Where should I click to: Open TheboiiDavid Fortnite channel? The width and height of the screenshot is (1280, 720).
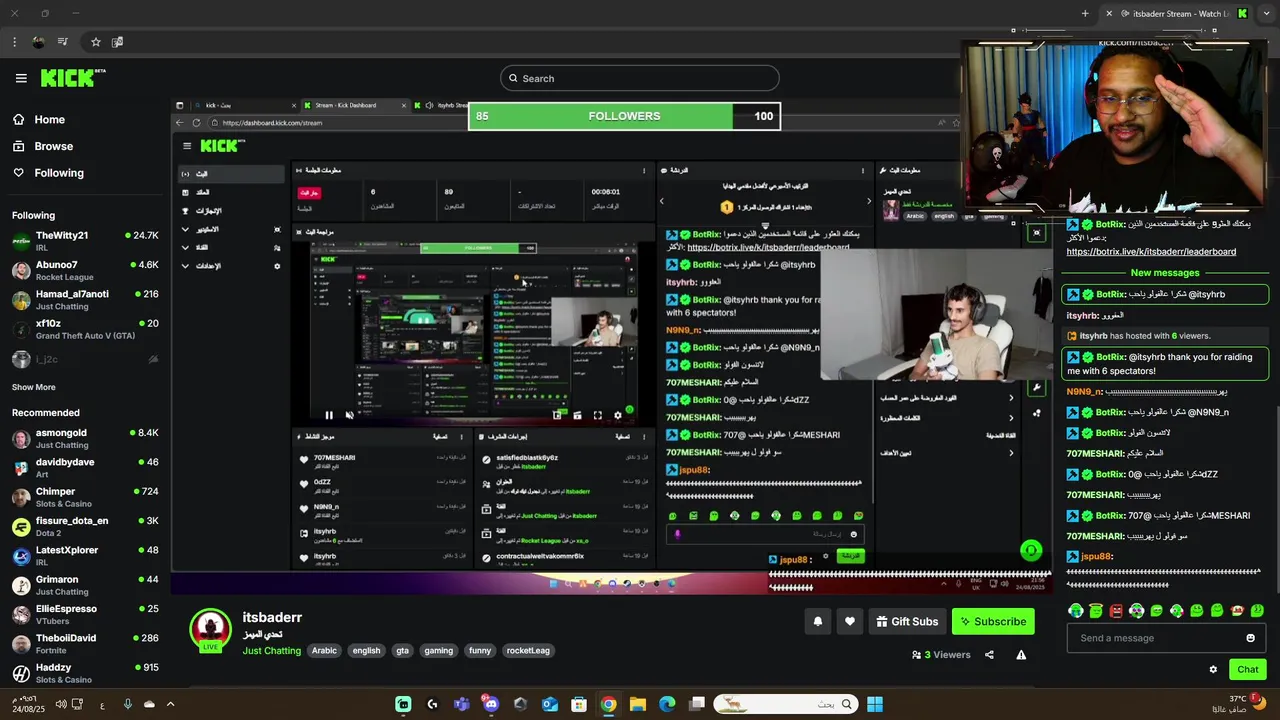(x=85, y=643)
